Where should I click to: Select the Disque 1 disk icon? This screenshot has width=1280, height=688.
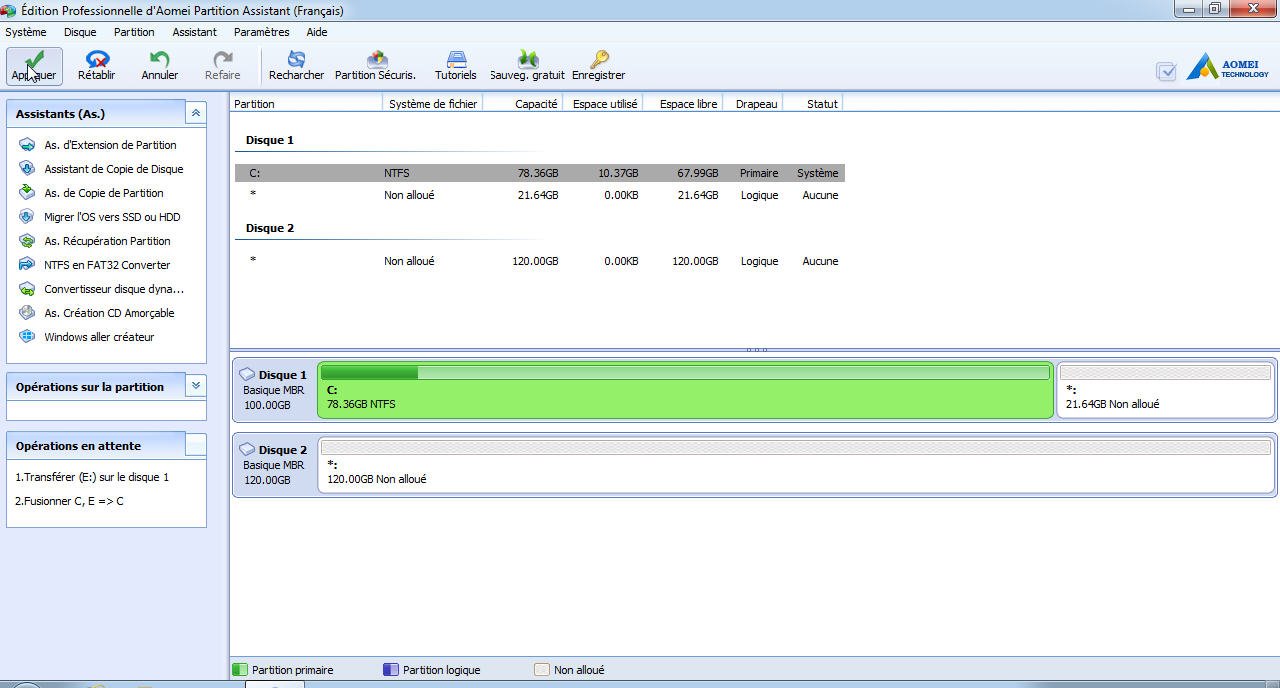coord(247,375)
